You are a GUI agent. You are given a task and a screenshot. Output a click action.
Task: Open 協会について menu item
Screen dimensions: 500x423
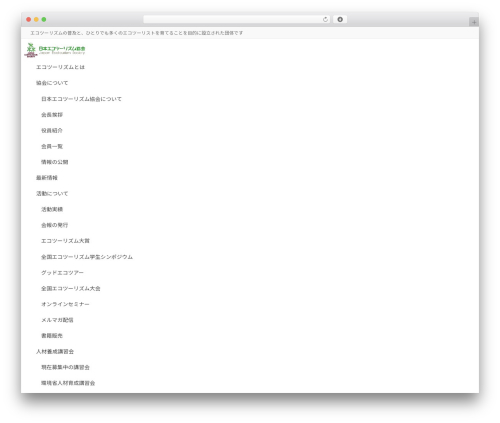tap(52, 83)
